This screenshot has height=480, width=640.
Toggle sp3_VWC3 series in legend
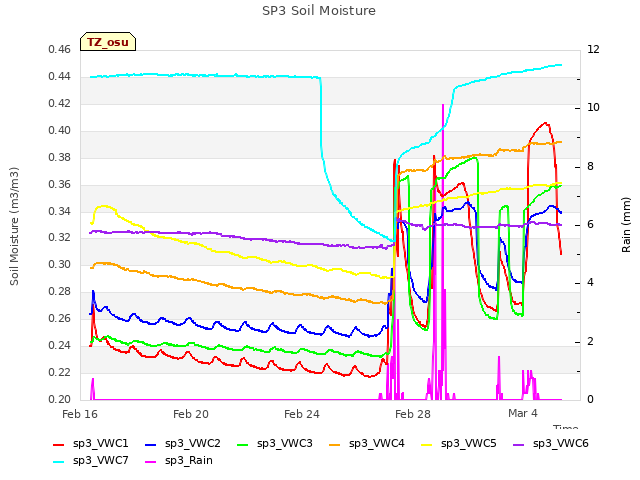point(275,444)
